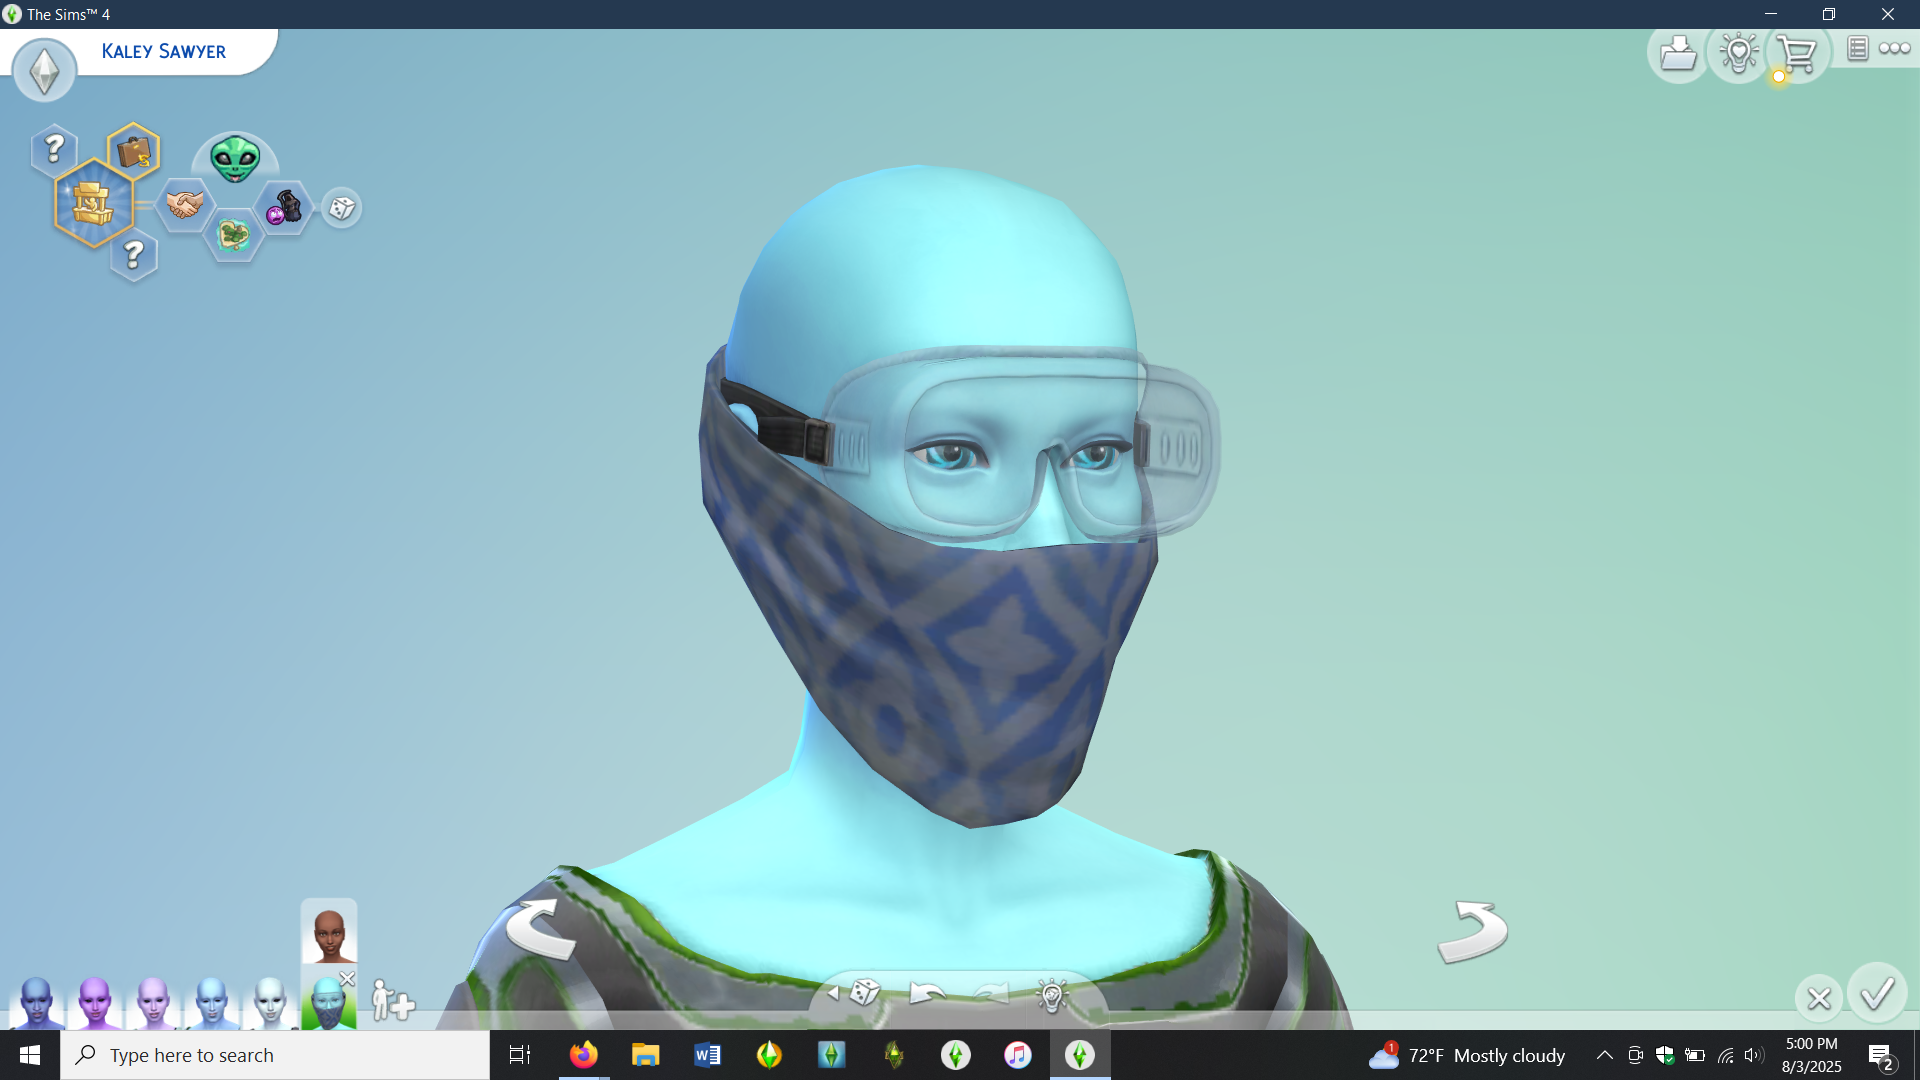The height and width of the screenshot is (1080, 1920).
Task: Expand randomize options arrow beside dice
Action: tap(832, 993)
